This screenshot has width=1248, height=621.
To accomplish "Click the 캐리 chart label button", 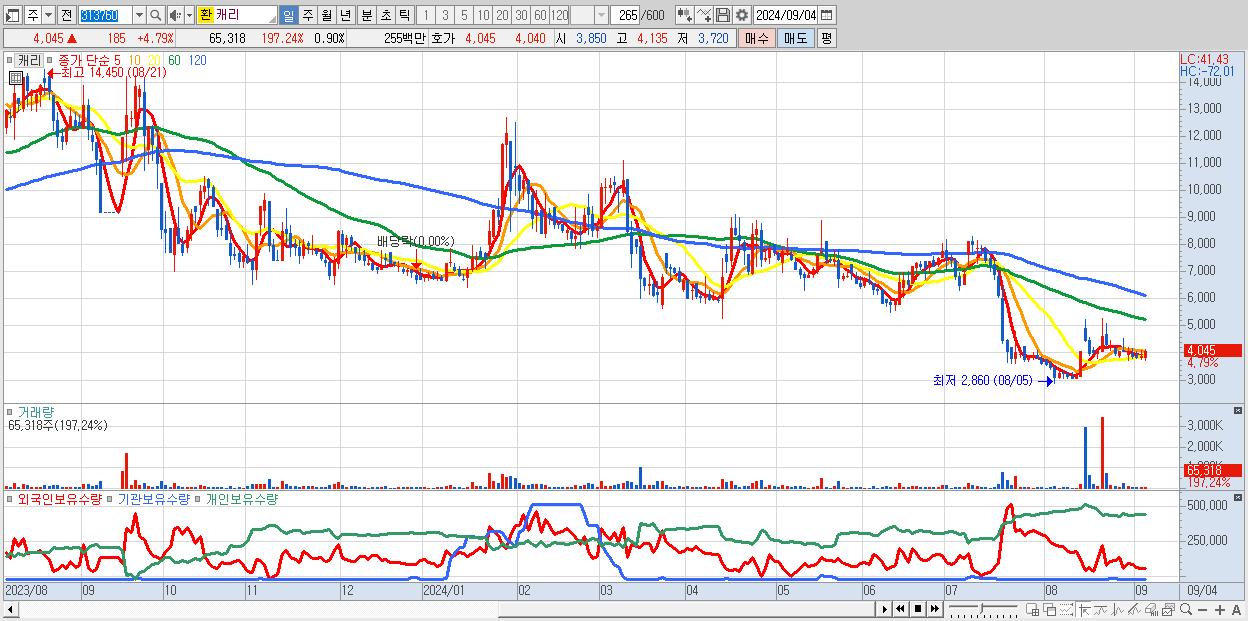I will point(29,60).
